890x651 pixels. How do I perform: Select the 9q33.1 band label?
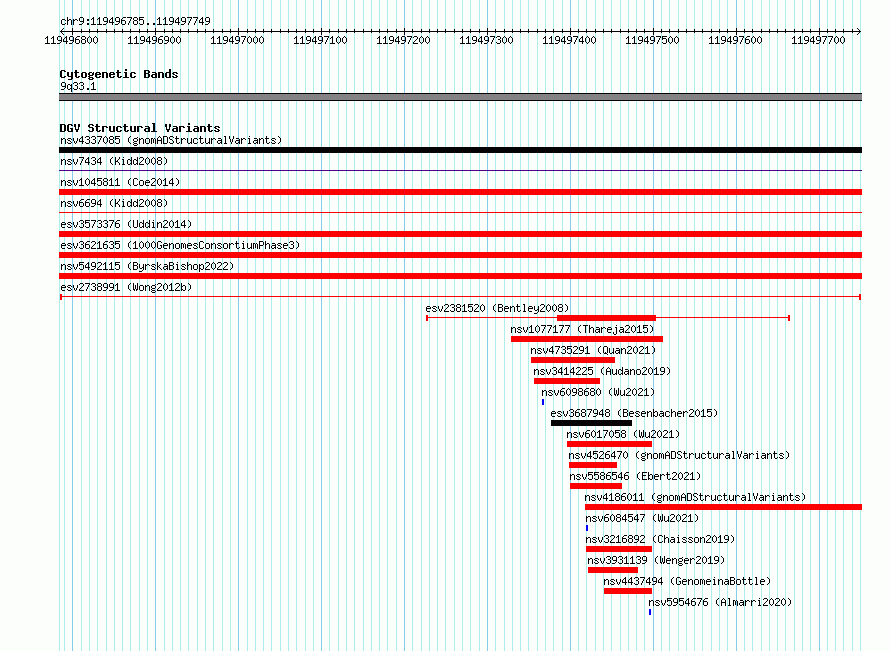78,86
